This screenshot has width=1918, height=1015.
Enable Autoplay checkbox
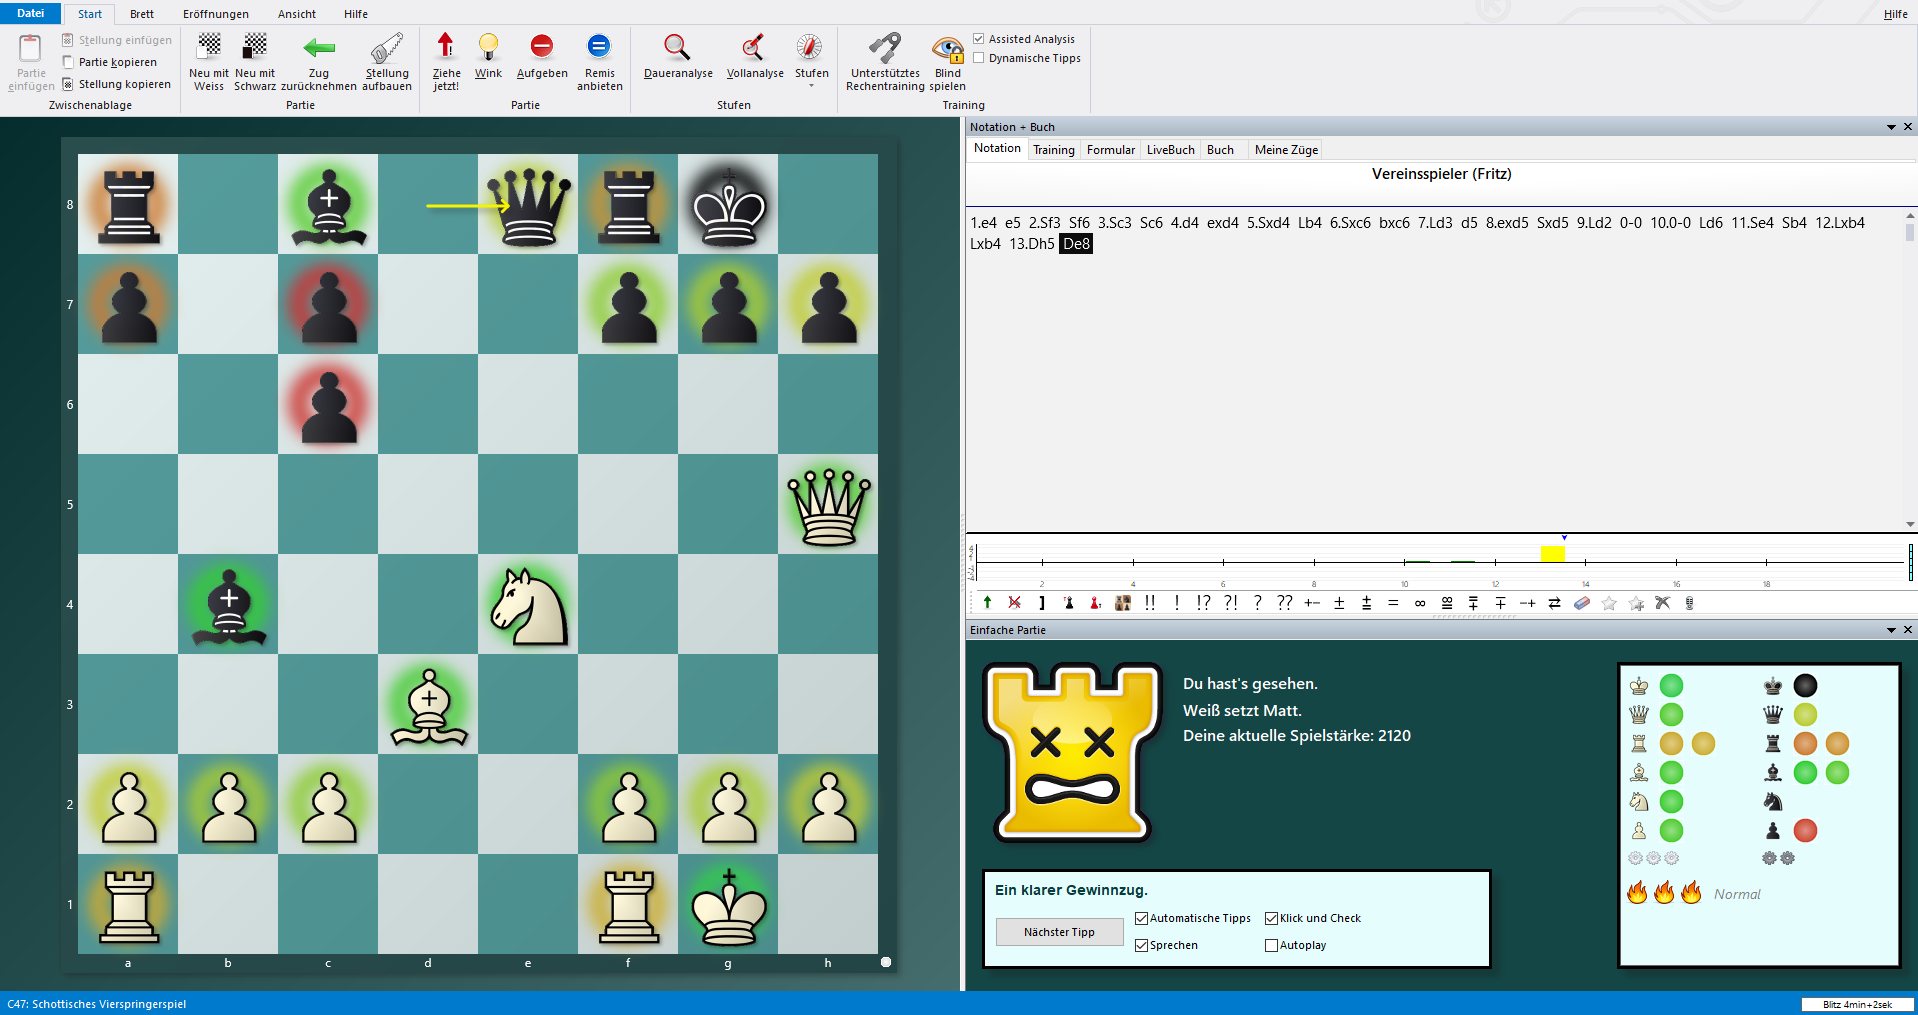(1271, 945)
